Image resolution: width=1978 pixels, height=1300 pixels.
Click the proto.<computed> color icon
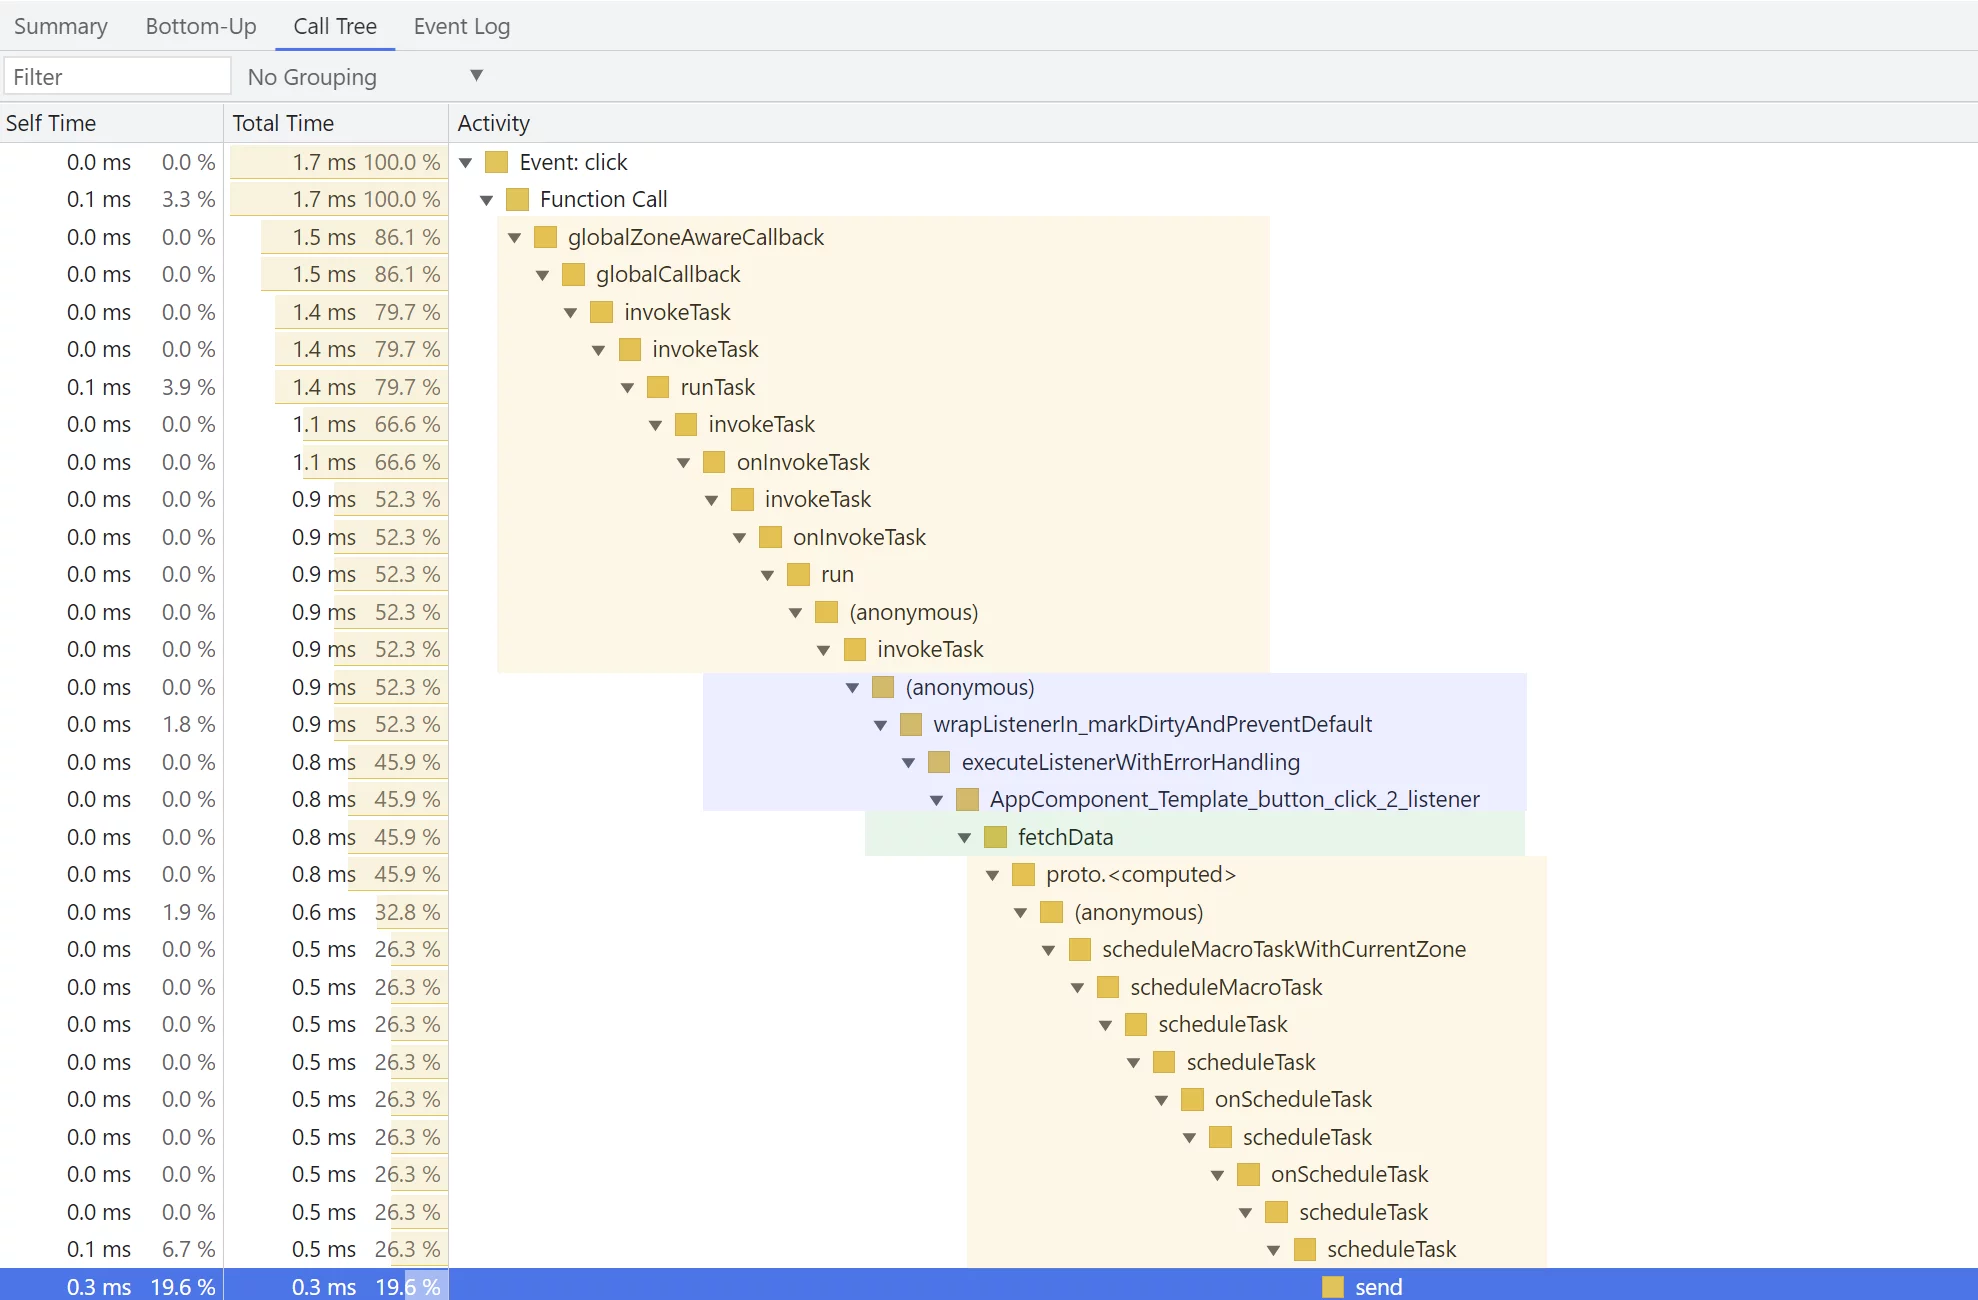click(x=1023, y=874)
